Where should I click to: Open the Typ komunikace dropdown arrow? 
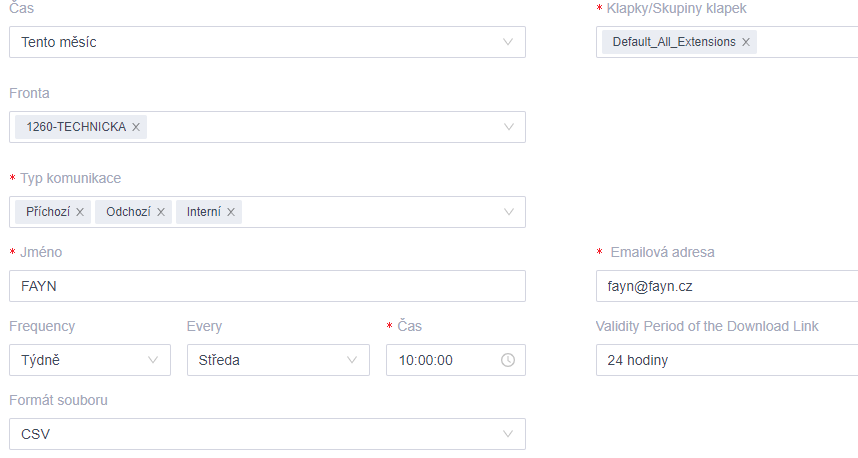click(508, 212)
